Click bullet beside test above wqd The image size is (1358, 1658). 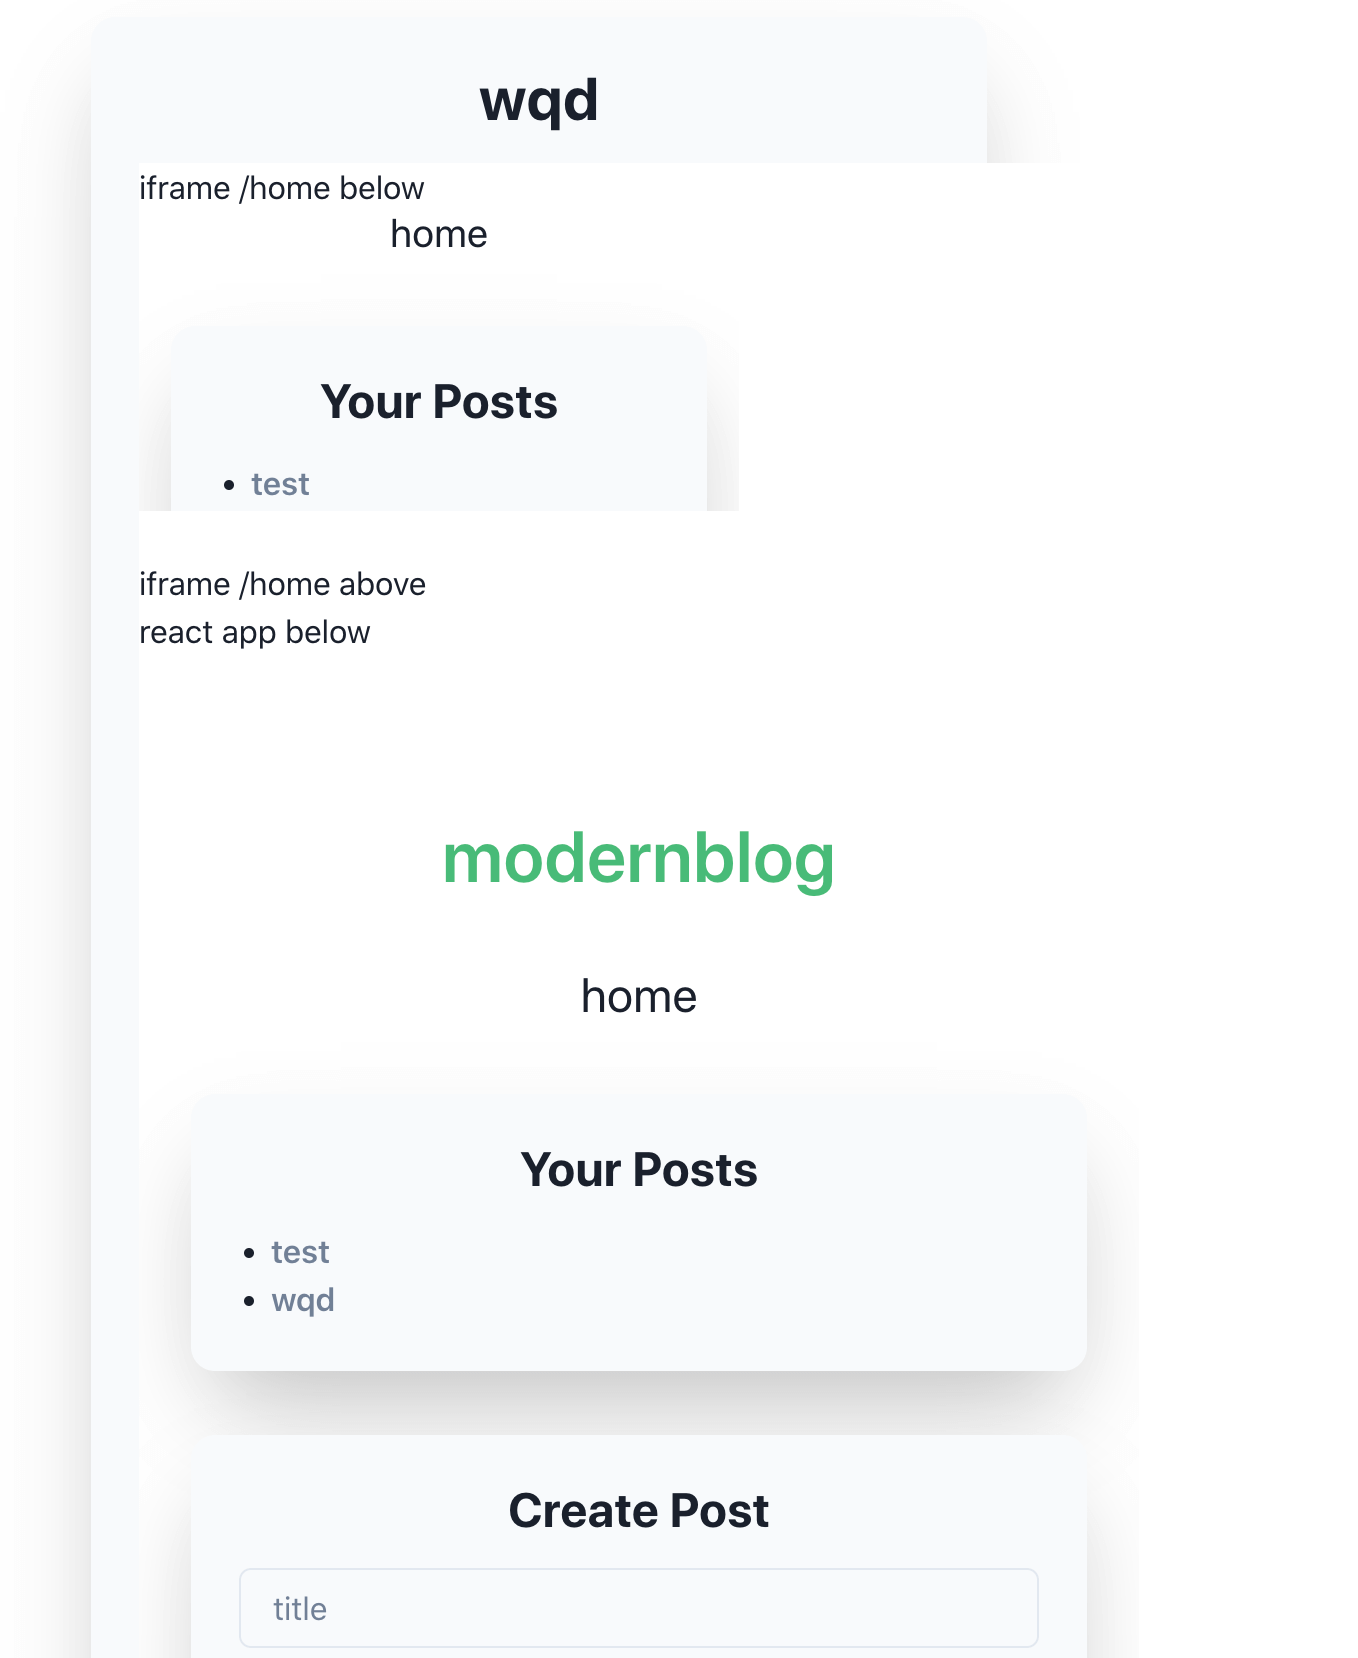point(249,1253)
